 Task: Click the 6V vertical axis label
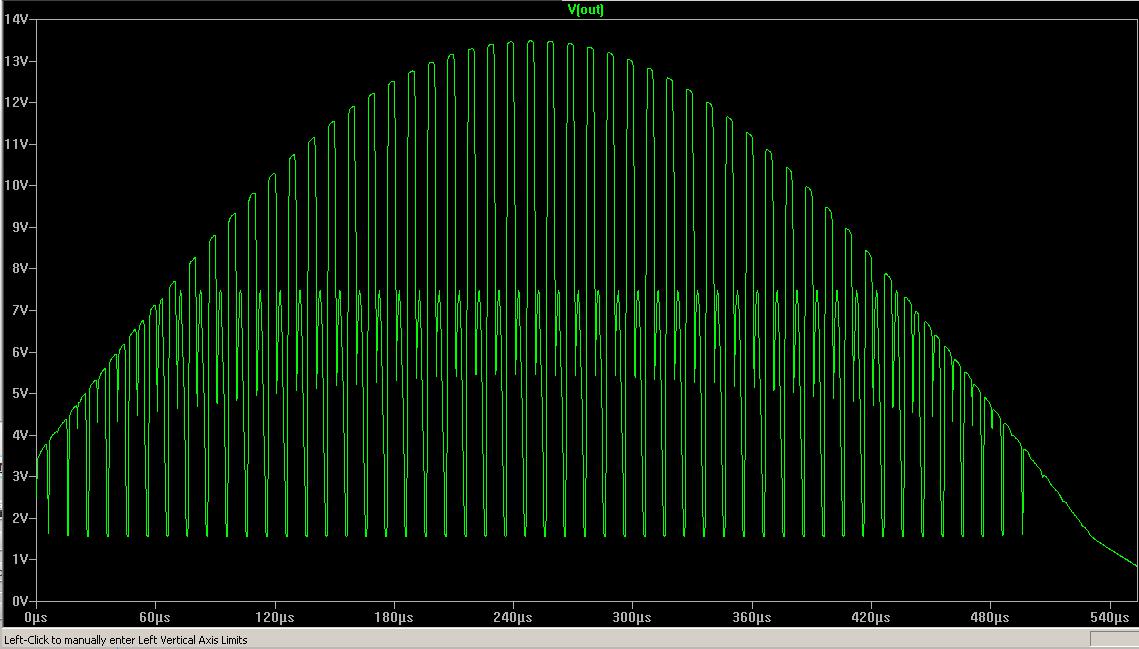(18, 352)
